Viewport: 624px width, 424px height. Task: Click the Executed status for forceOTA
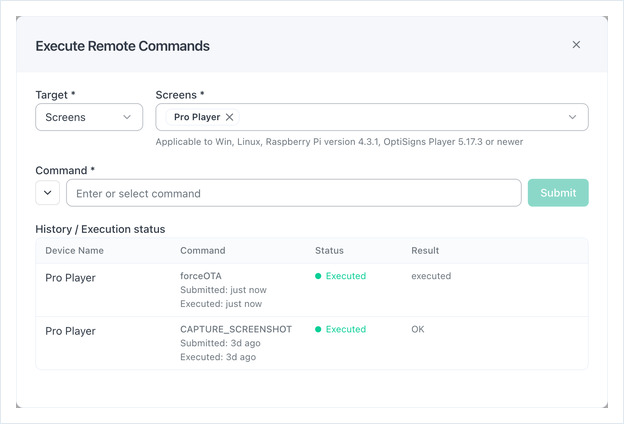(x=346, y=276)
